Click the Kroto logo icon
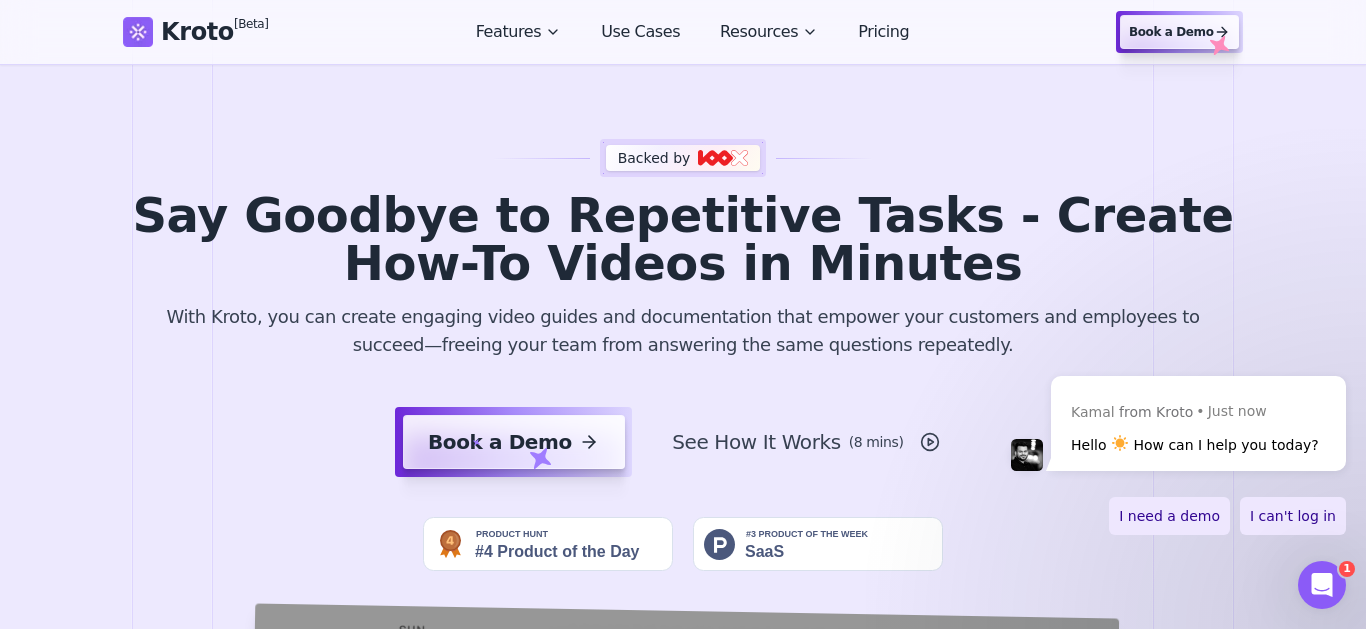The height and width of the screenshot is (629, 1366). 138,32
